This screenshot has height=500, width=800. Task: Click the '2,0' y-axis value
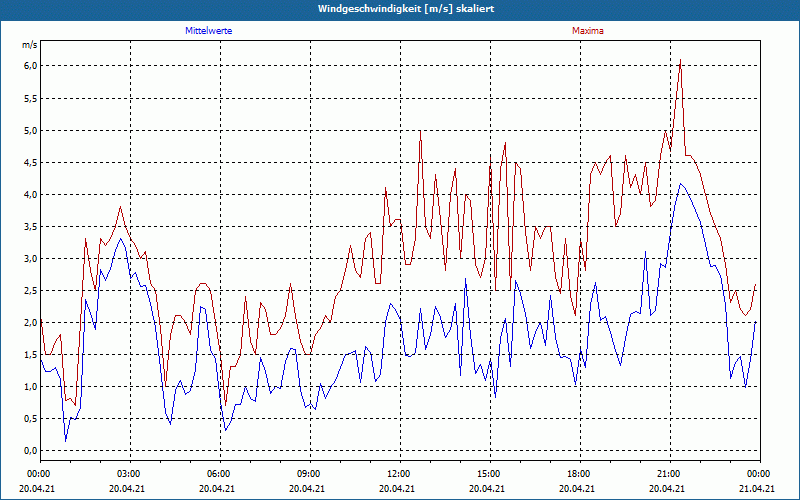30,322
